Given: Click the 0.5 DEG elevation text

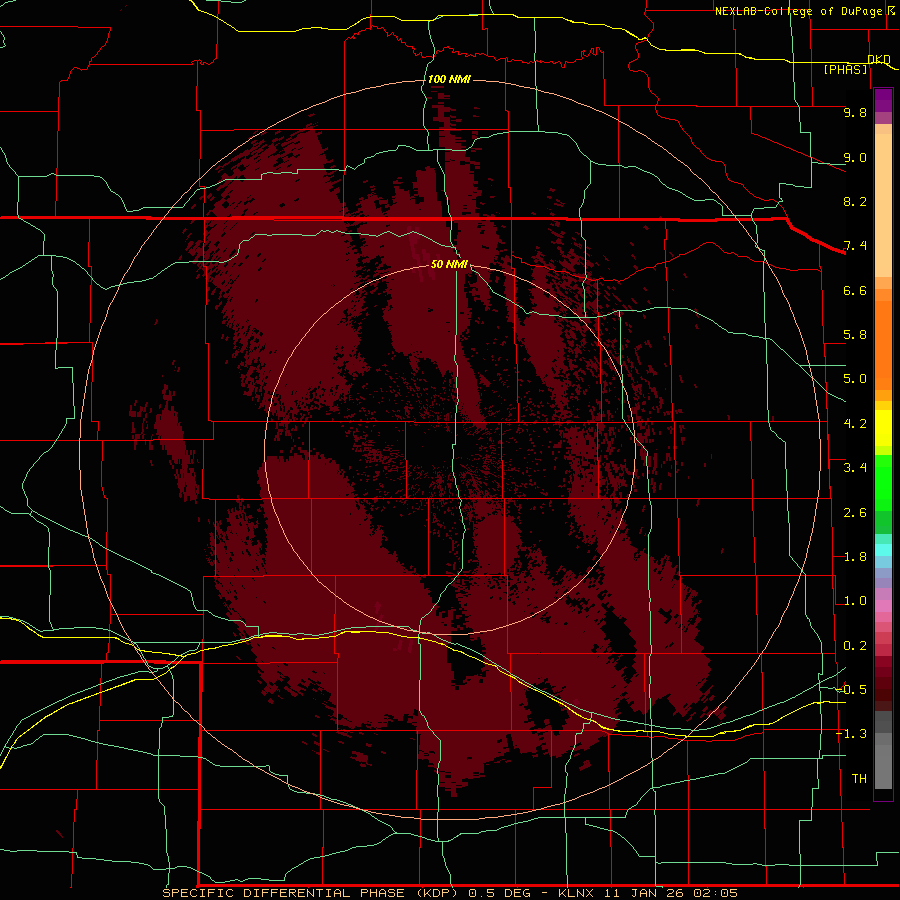Looking at the screenshot, I should click(499, 893).
